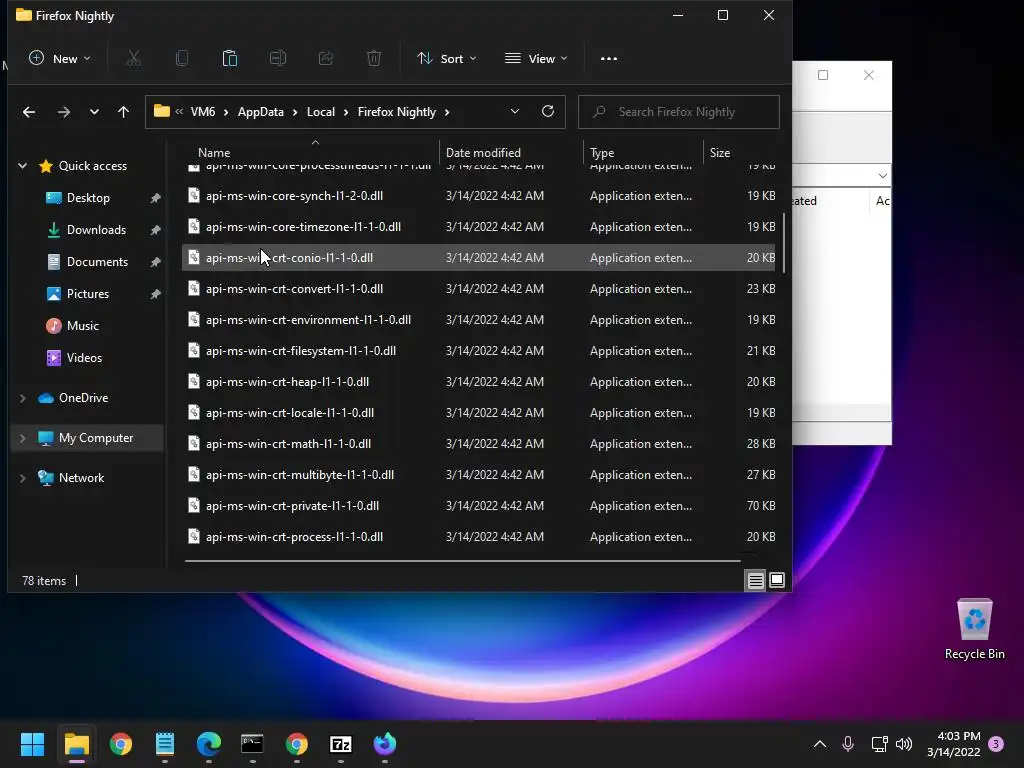Screen dimensions: 1024x768
Task: Open the Command Prompt taskbar icon
Action: click(252, 744)
